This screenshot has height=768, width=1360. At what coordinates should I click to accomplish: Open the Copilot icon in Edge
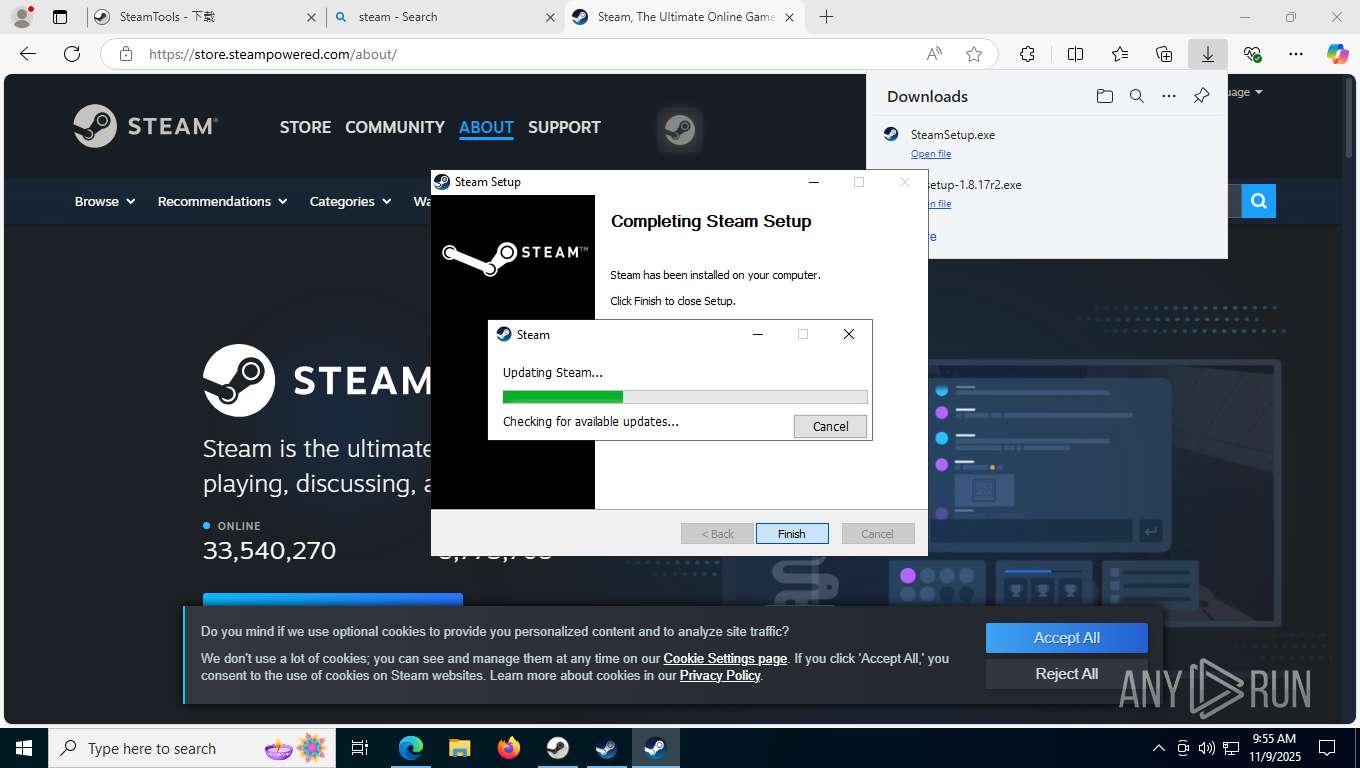coord(1337,54)
